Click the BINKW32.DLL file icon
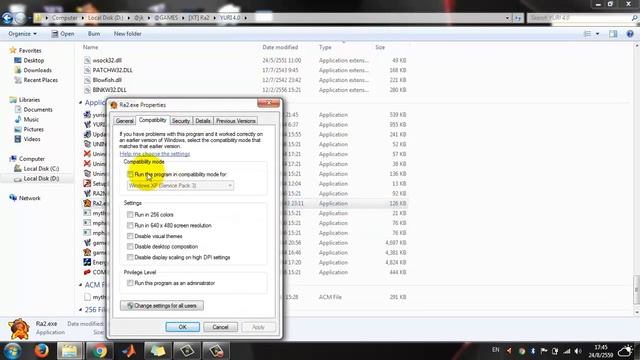The image size is (640, 360). click(87, 90)
